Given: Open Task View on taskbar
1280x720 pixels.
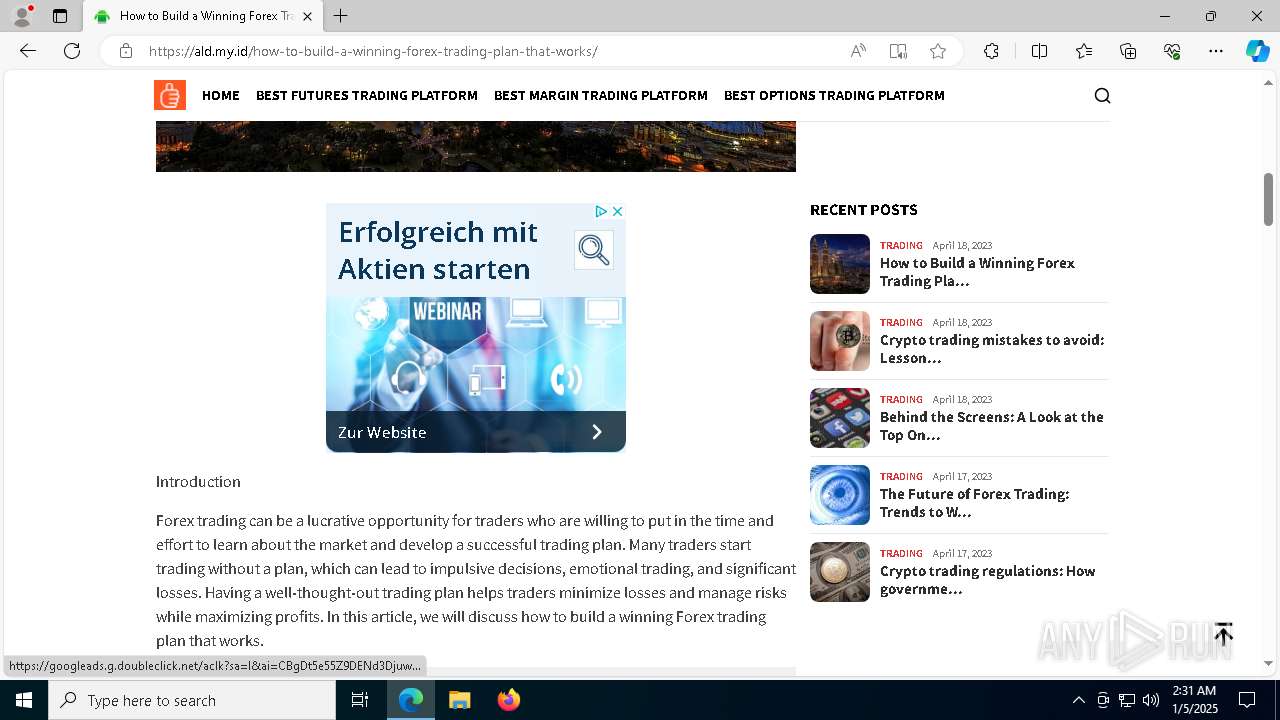Looking at the screenshot, I should 360,700.
